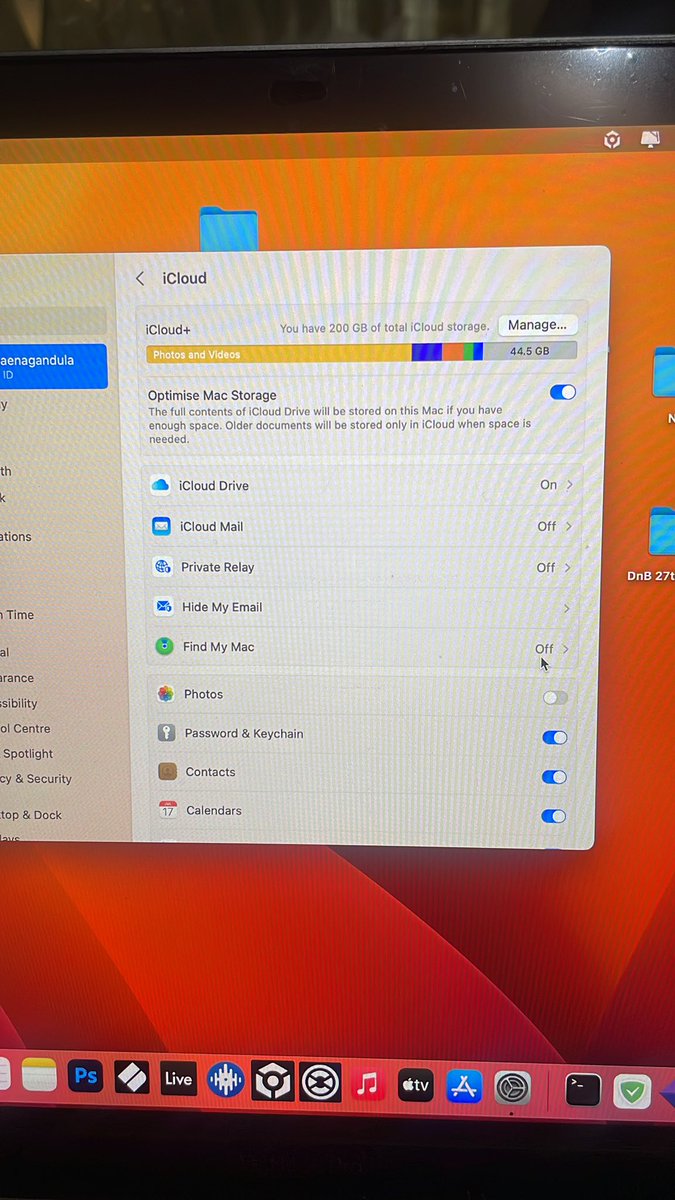Open the 'cy & Security' sidebar item
675x1200 pixels.
point(36,779)
